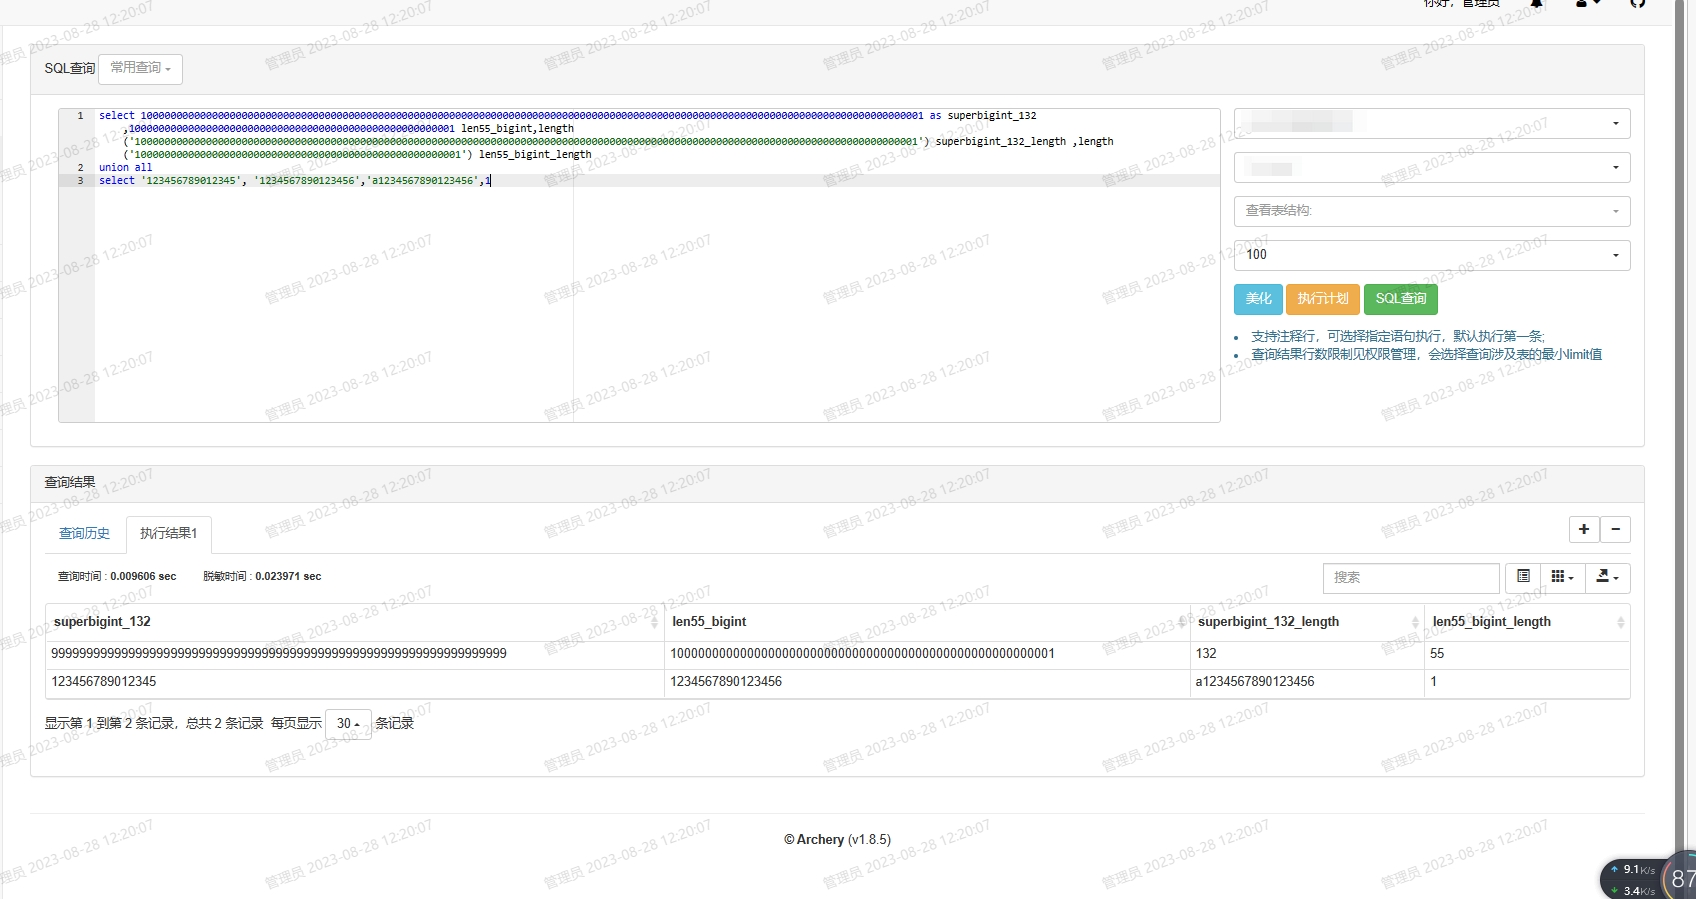Click the 执行计划 button
Viewport: 1696px width, 899px height.
click(1323, 298)
